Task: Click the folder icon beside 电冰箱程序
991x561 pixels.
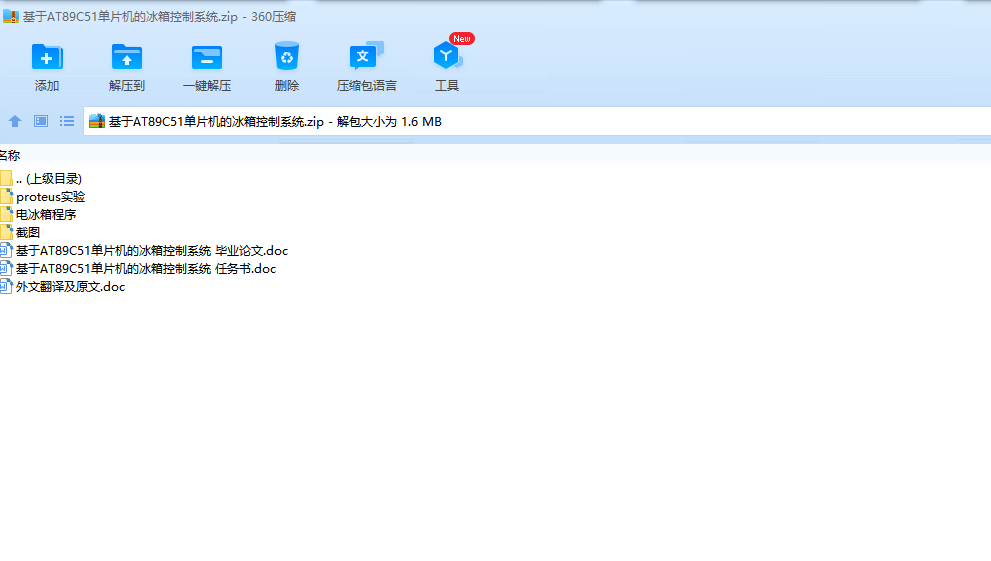Action: pos(6,215)
